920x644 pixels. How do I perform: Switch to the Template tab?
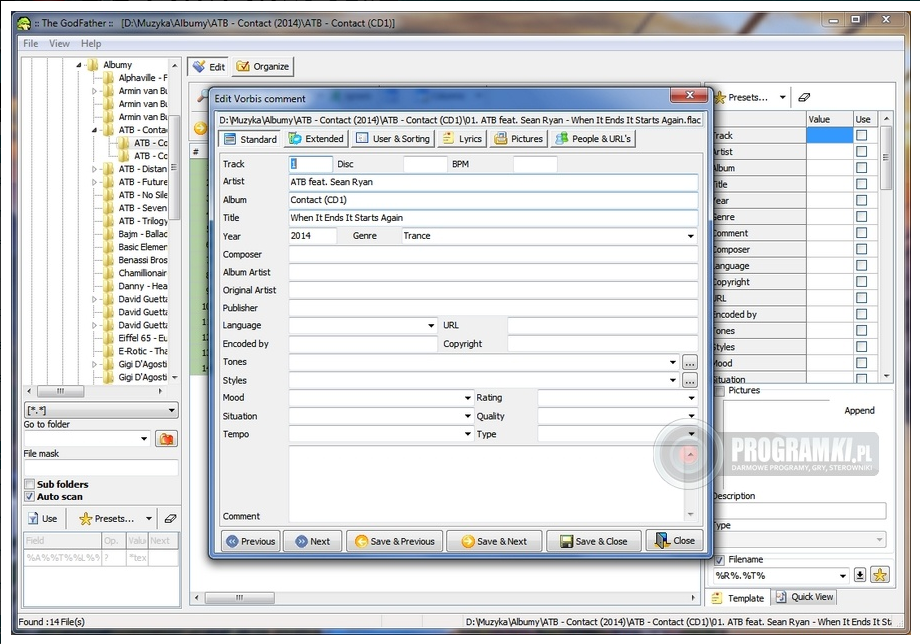pos(739,598)
